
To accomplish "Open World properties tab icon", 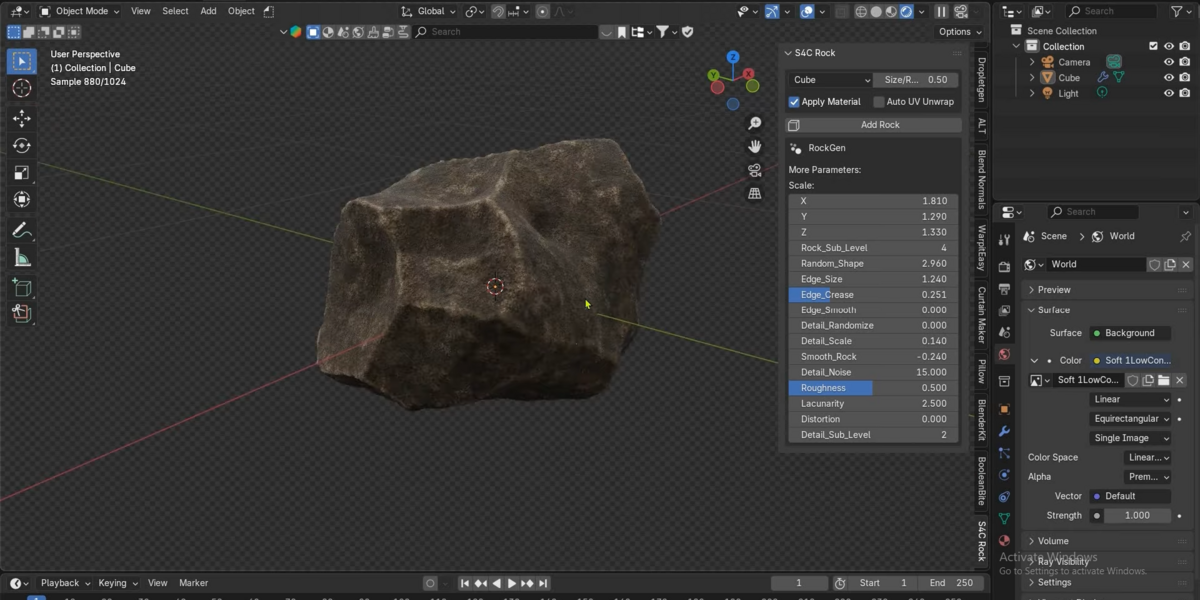I will pyautogui.click(x=1004, y=354).
